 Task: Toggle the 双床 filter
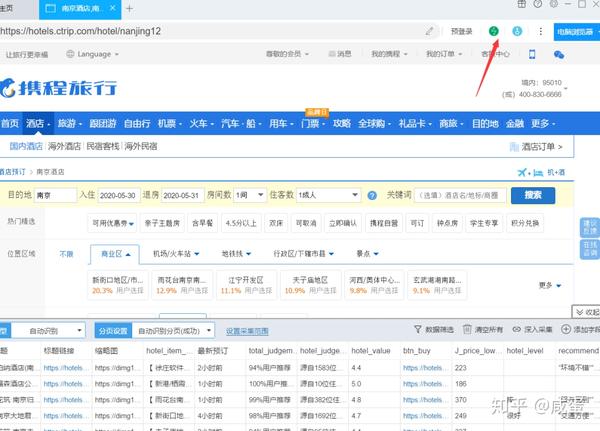click(x=276, y=223)
